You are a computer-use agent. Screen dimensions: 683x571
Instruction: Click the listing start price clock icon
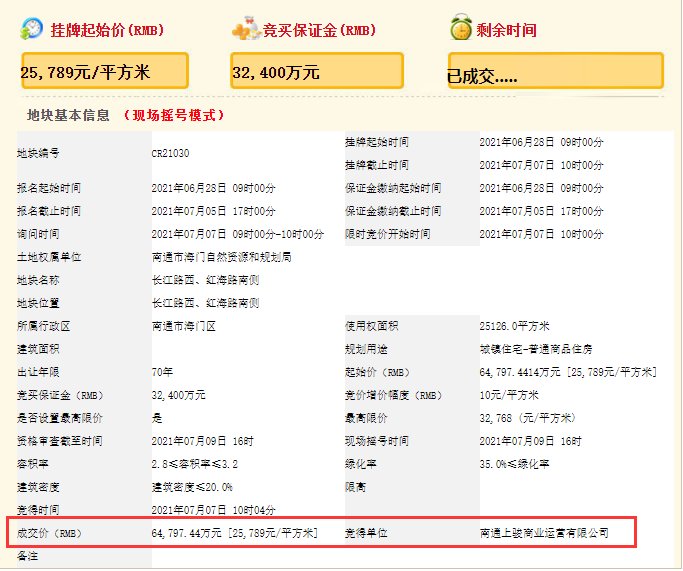click(31, 29)
